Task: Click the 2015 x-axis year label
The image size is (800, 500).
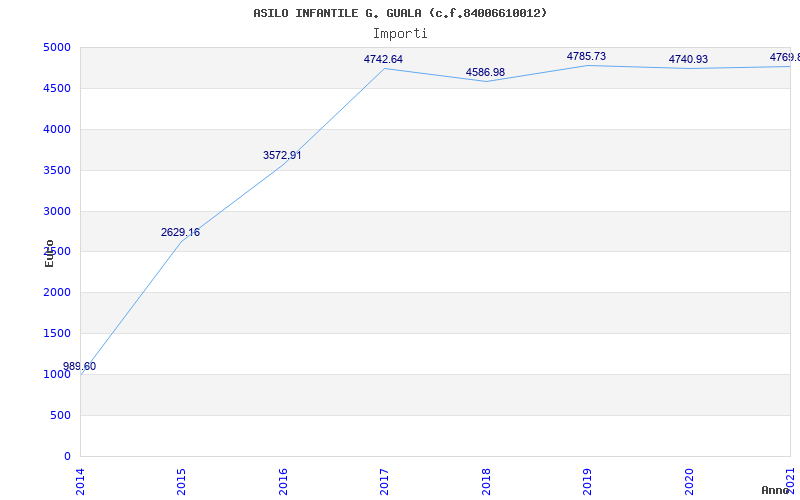Action: pyautogui.click(x=182, y=482)
